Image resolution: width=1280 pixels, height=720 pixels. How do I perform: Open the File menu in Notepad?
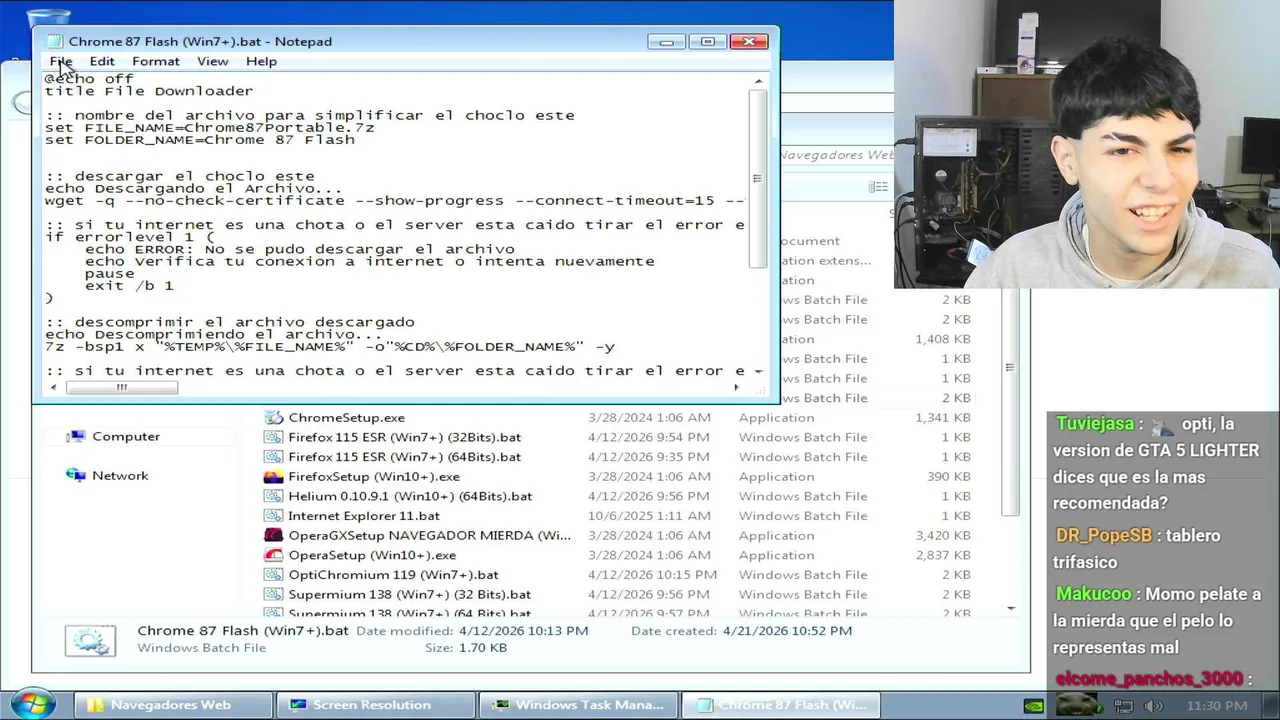(60, 61)
